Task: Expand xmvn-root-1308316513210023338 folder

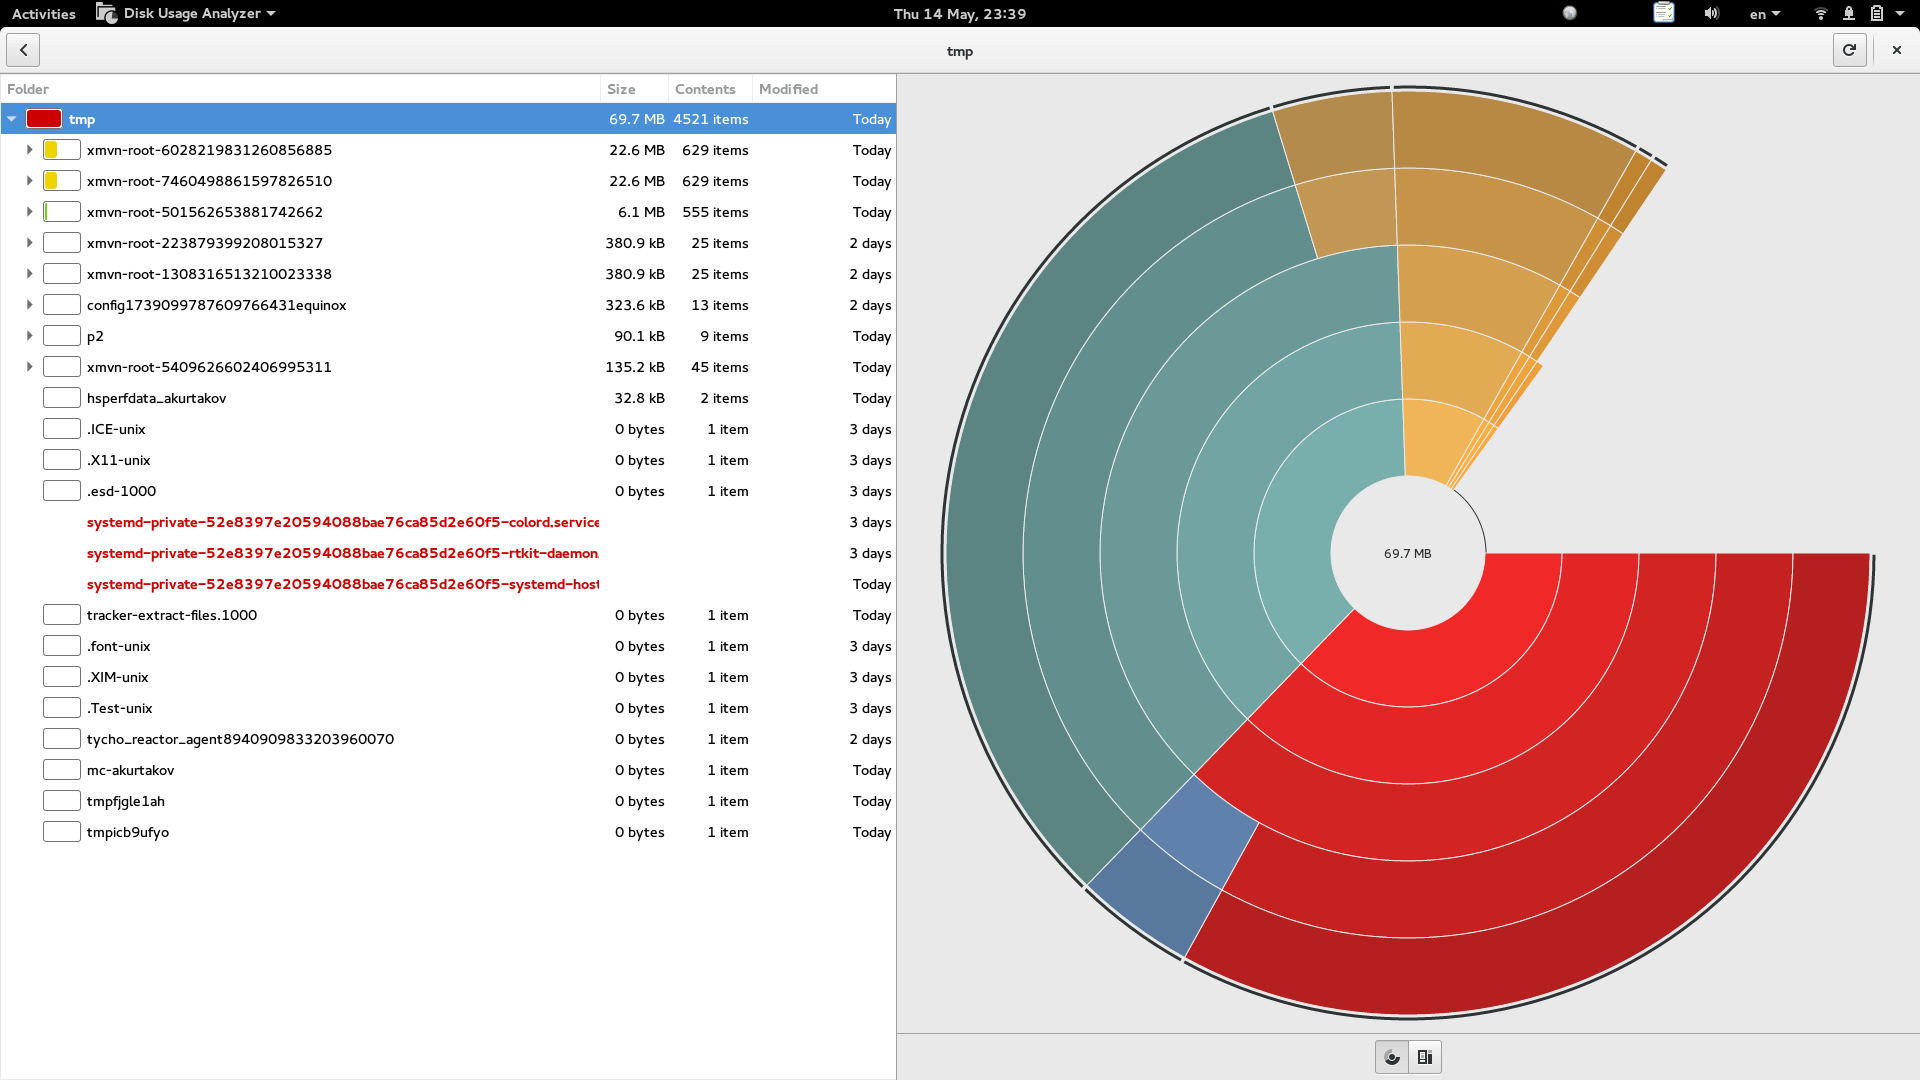Action: pyautogui.click(x=30, y=274)
